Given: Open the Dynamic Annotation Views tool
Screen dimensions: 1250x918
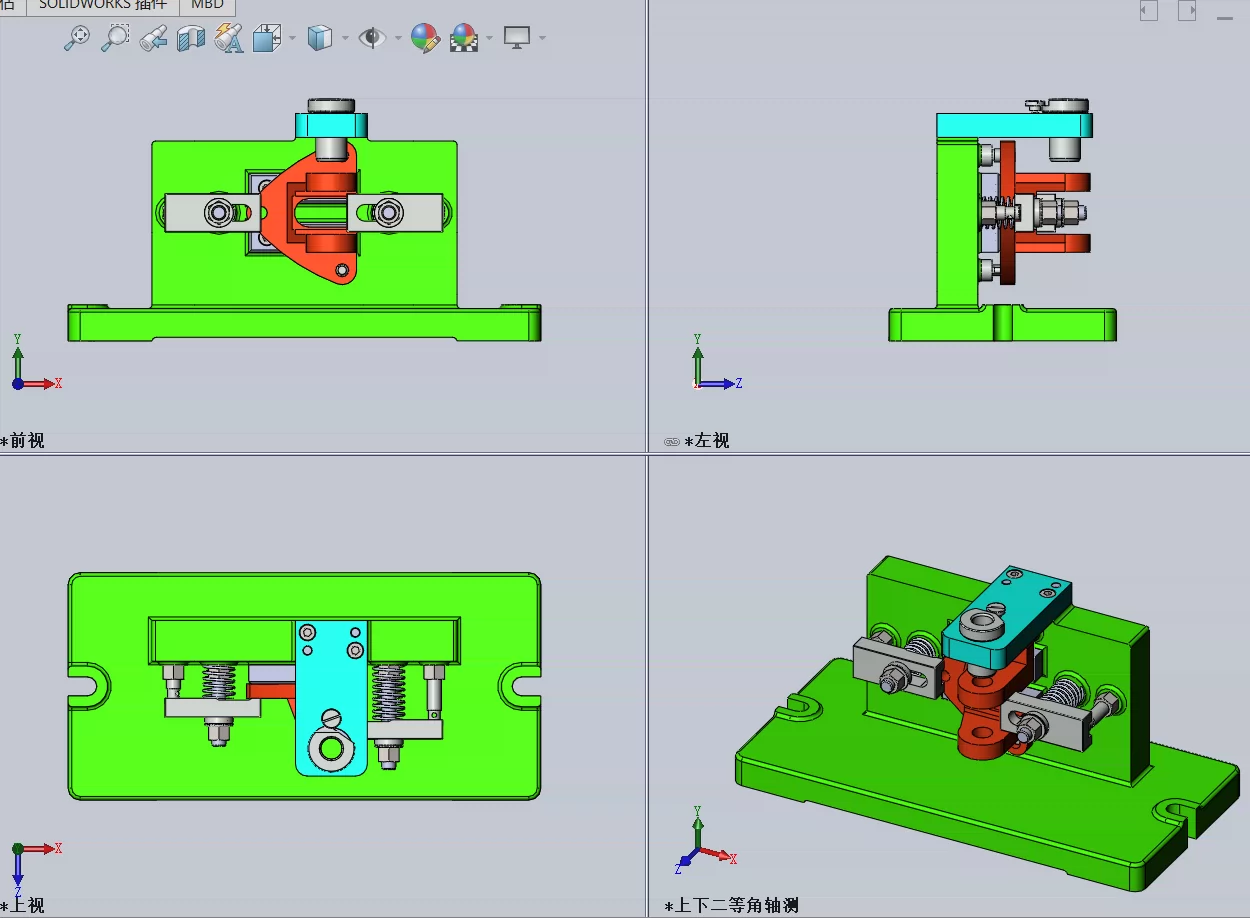Looking at the screenshot, I should point(229,38).
